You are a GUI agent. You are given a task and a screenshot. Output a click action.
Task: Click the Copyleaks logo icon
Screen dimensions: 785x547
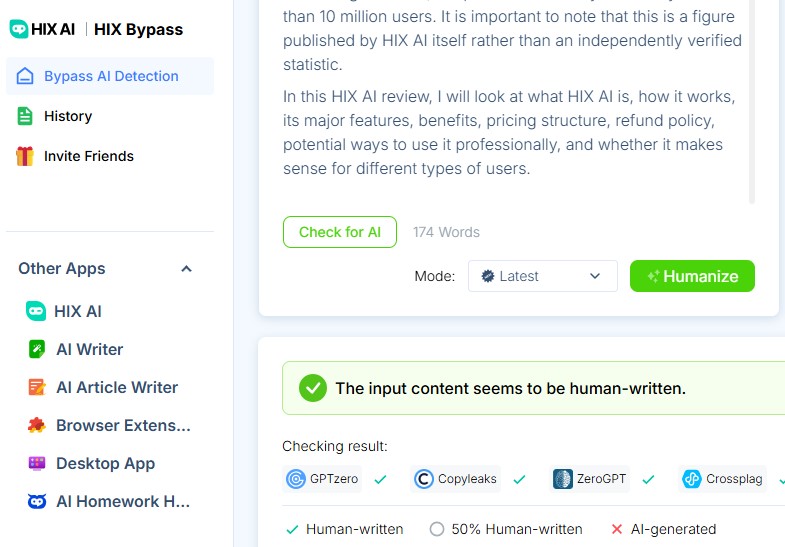tap(424, 479)
